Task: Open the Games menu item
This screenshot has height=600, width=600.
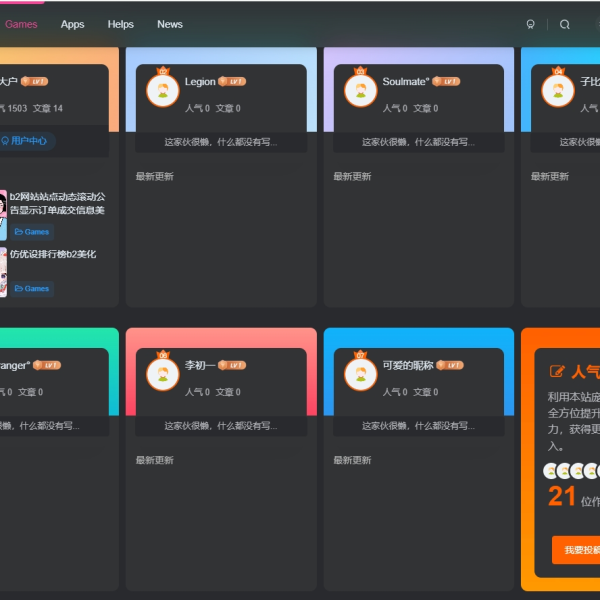Action: point(21,24)
